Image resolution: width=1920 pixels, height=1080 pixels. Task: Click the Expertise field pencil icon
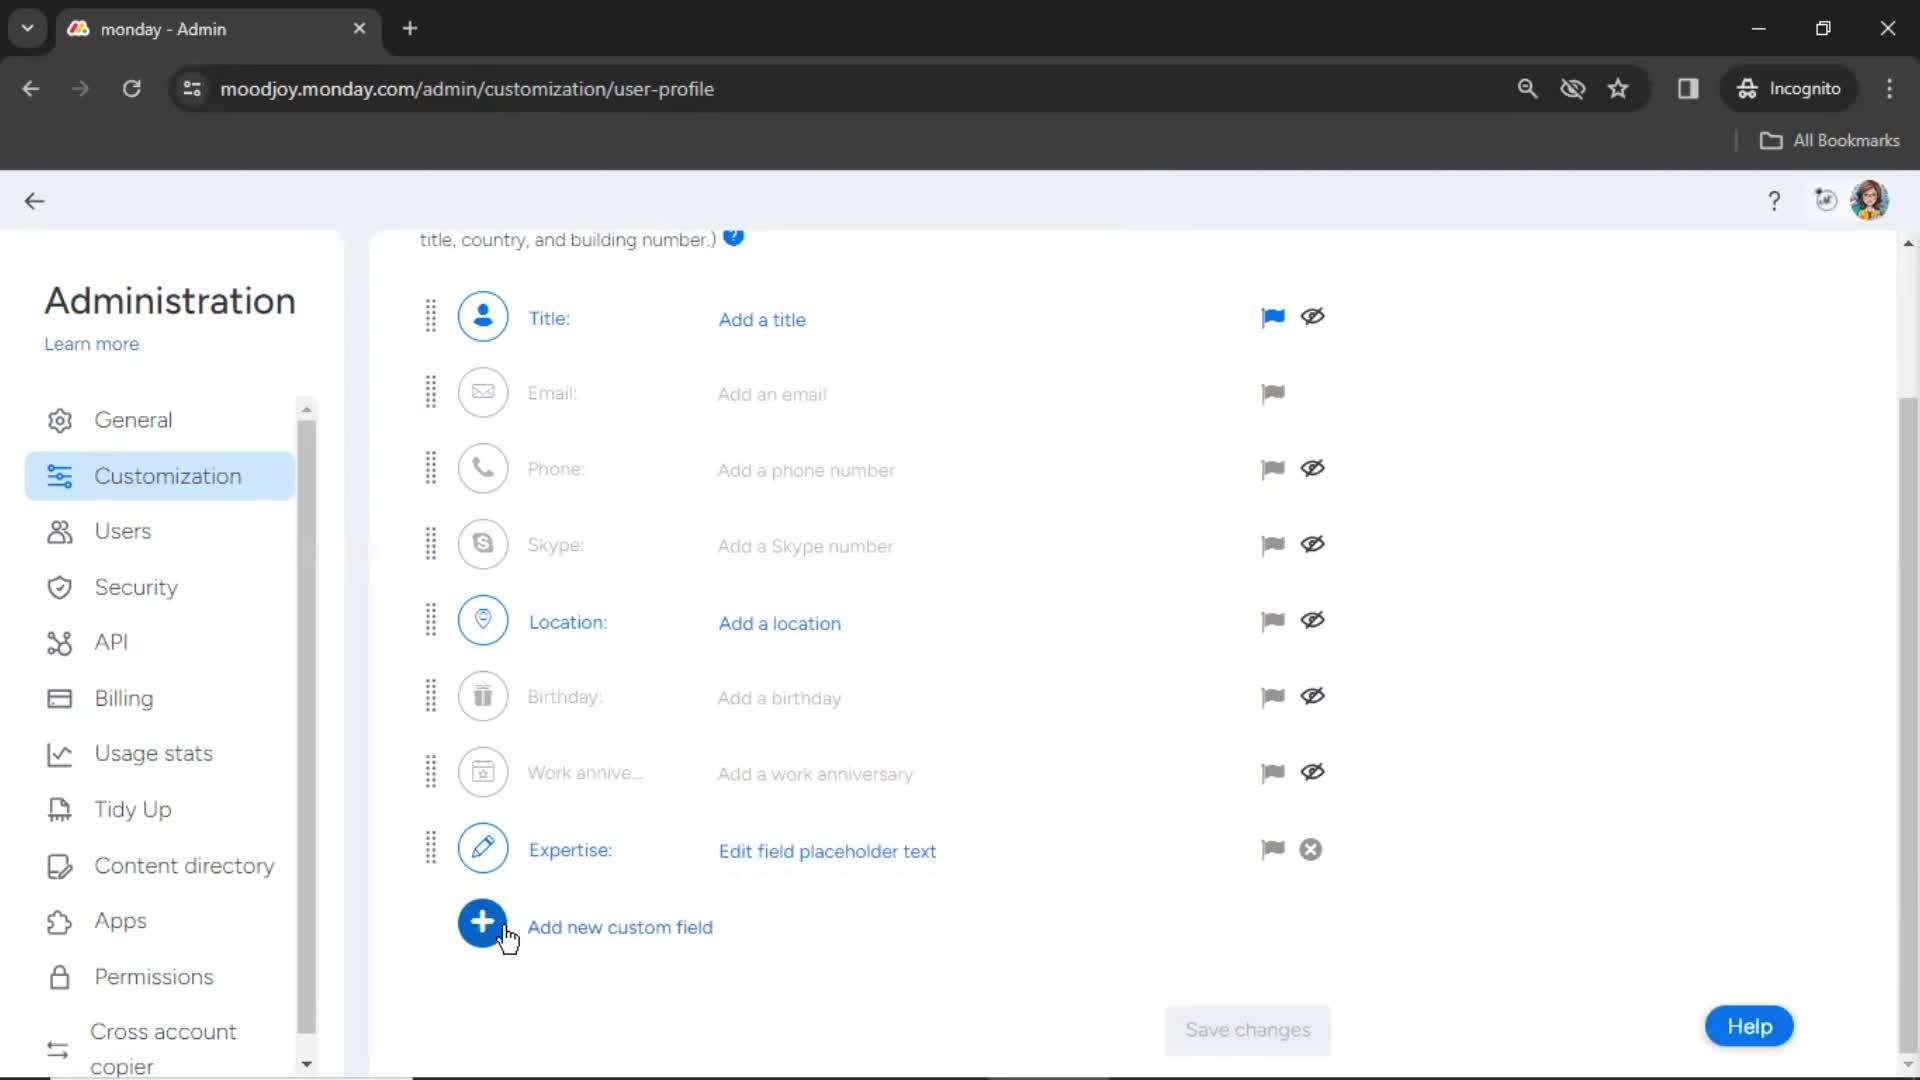[x=483, y=848]
